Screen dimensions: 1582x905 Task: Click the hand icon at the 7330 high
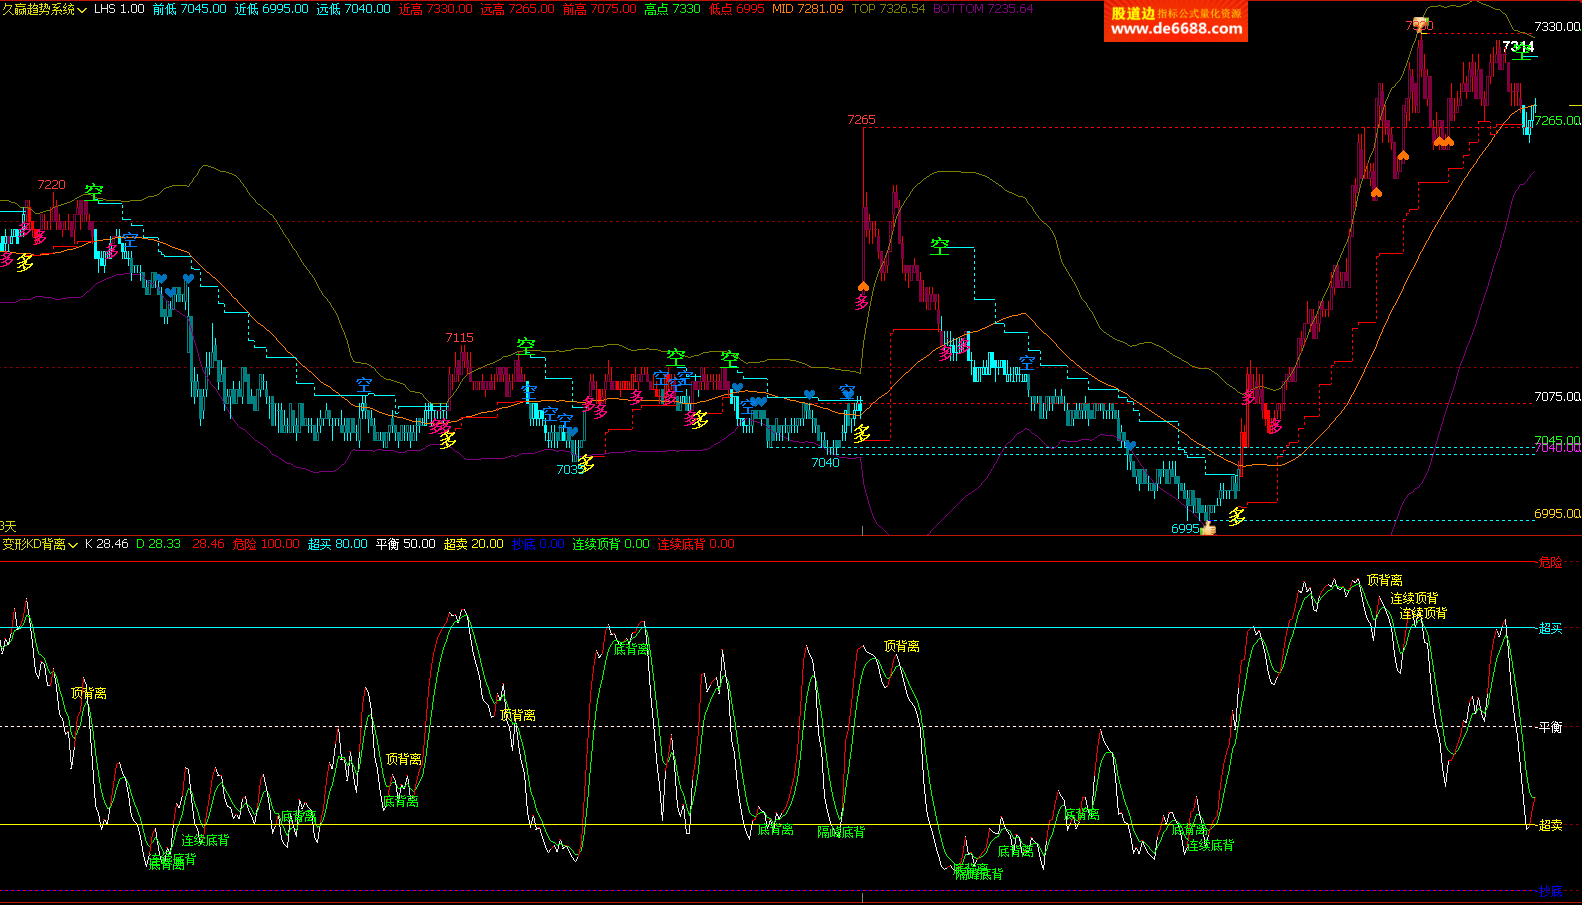pyautogui.click(x=1421, y=26)
